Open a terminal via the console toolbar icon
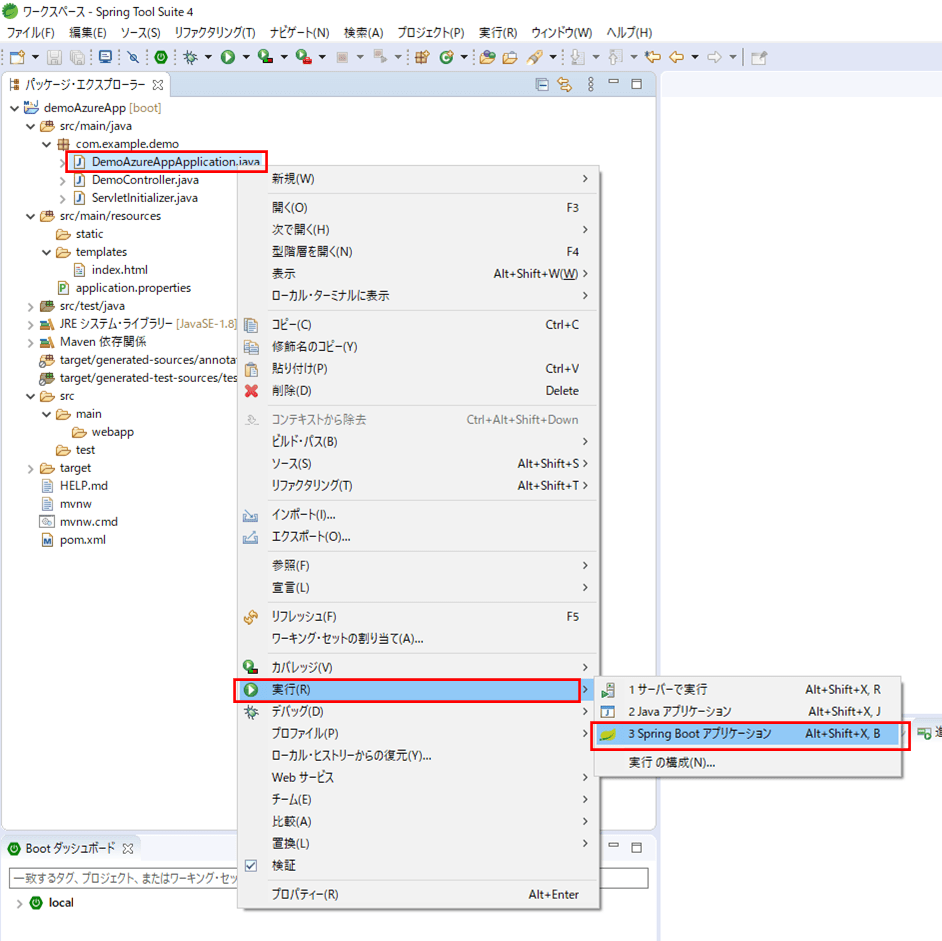The image size is (942, 941). pos(104,58)
